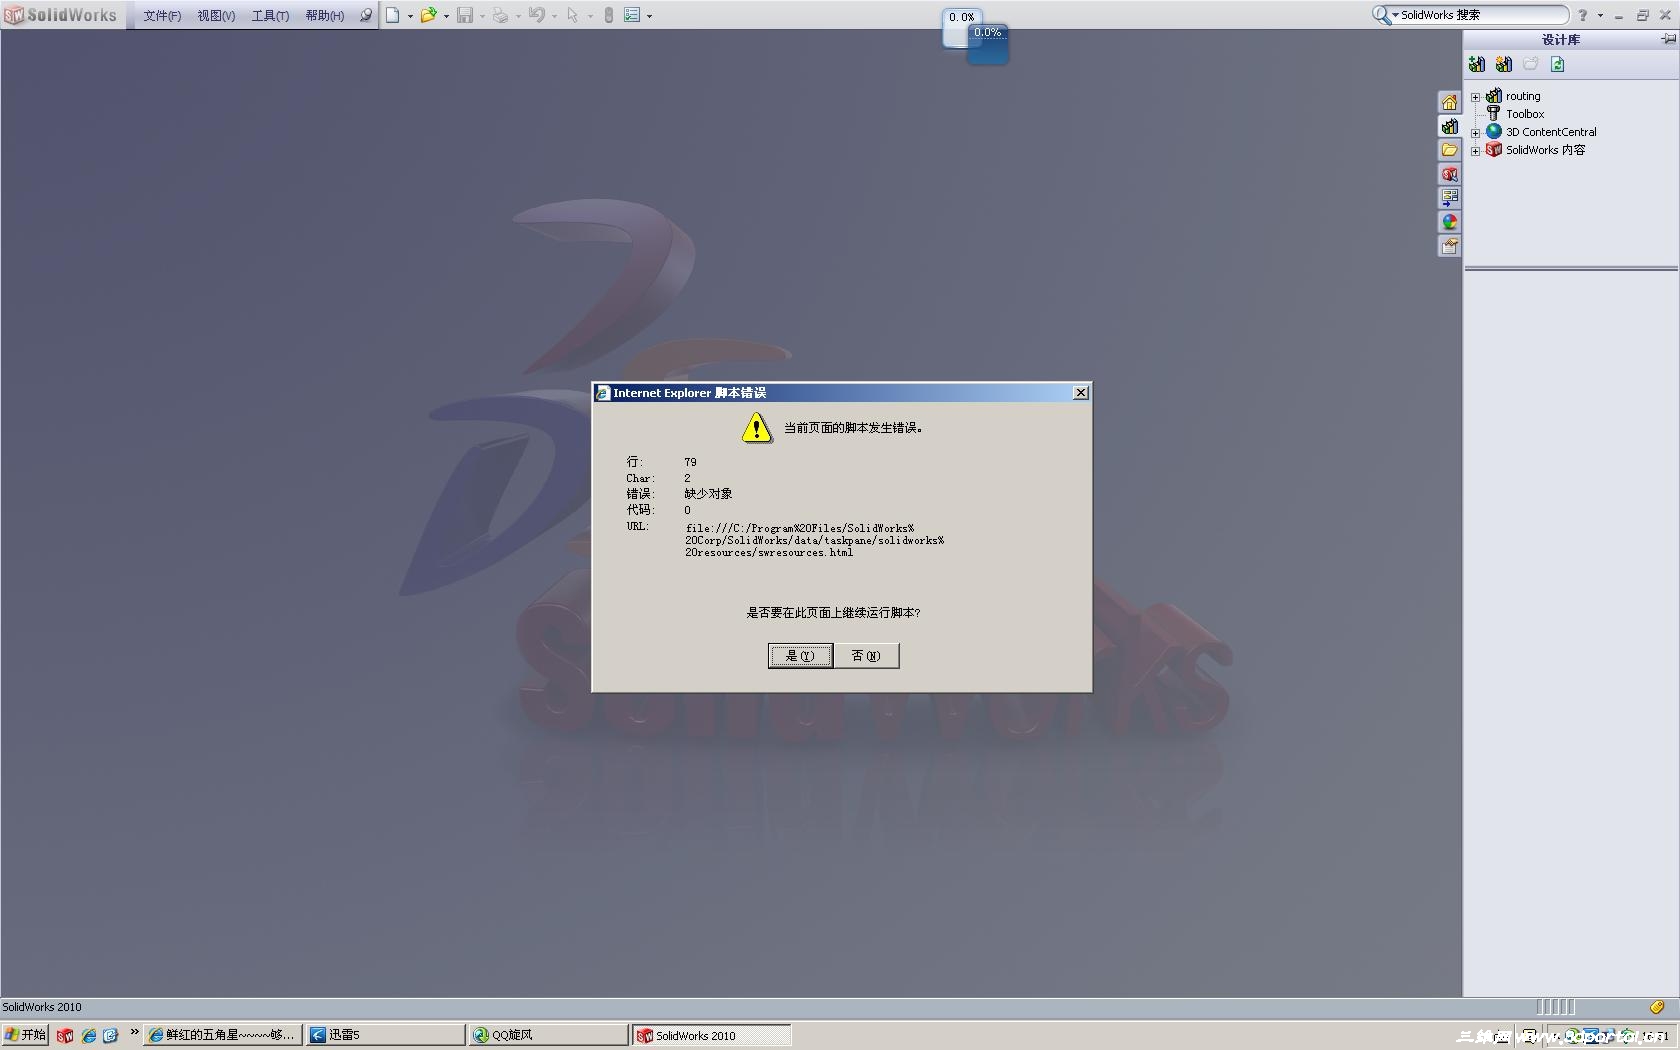The width and height of the screenshot is (1680, 1050).
Task: Click Create New Folder icon in 设计库
Action: point(1530,65)
